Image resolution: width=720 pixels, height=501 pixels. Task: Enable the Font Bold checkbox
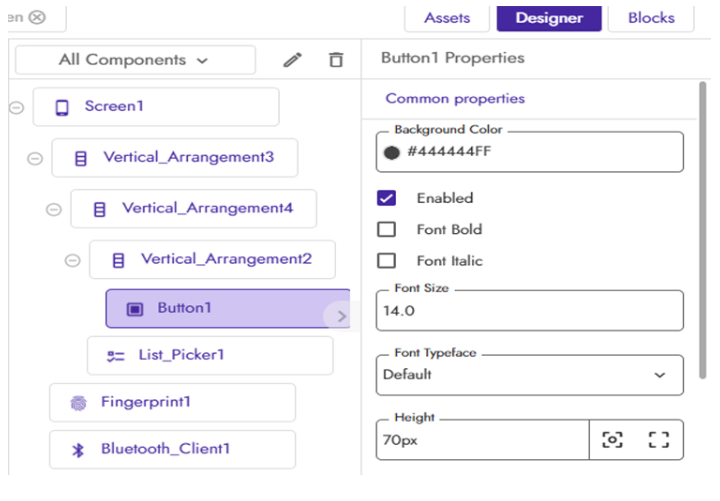(x=386, y=230)
